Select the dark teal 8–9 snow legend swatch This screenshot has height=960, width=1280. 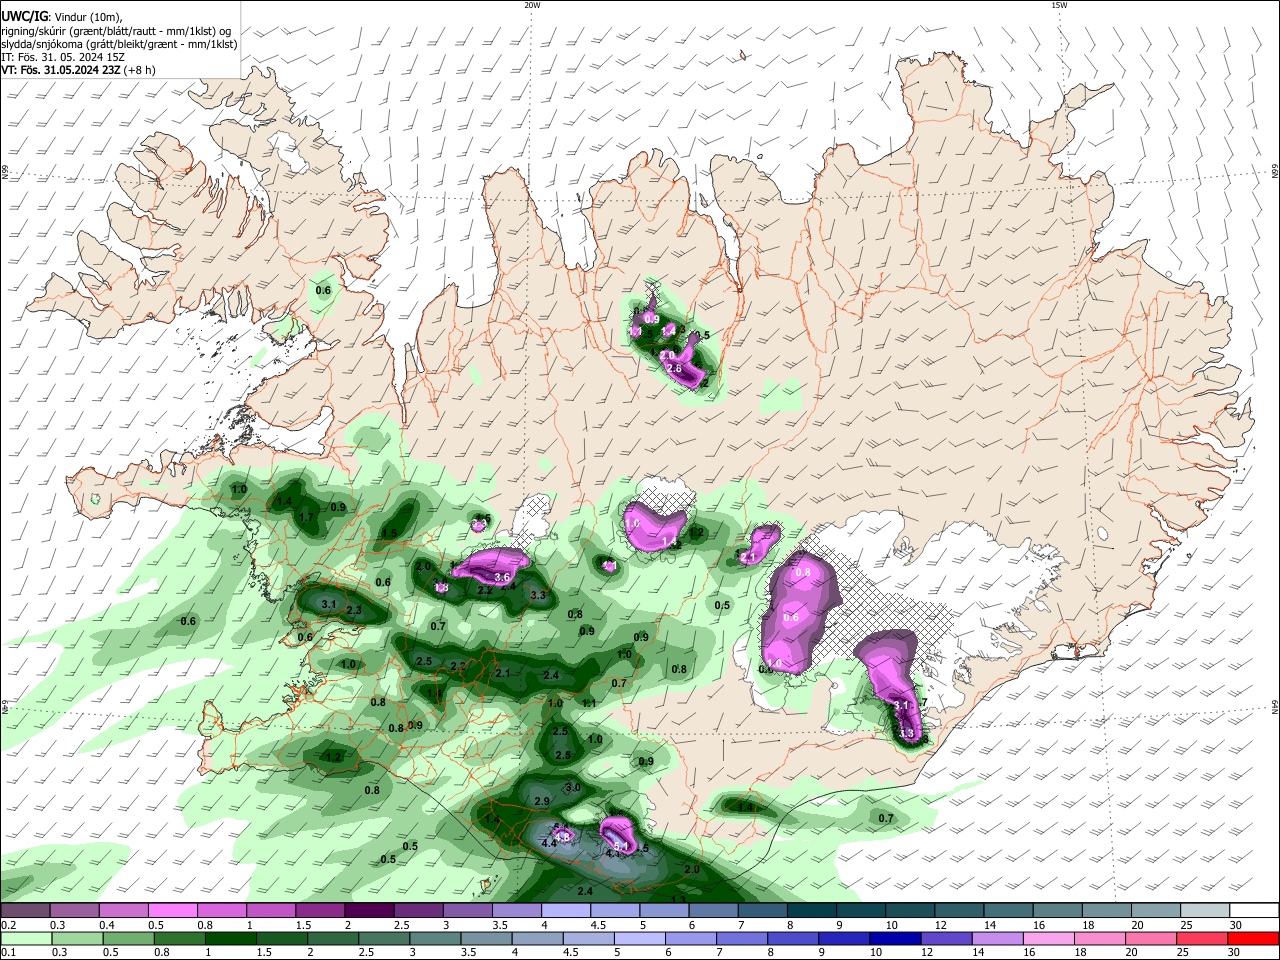tap(812, 910)
